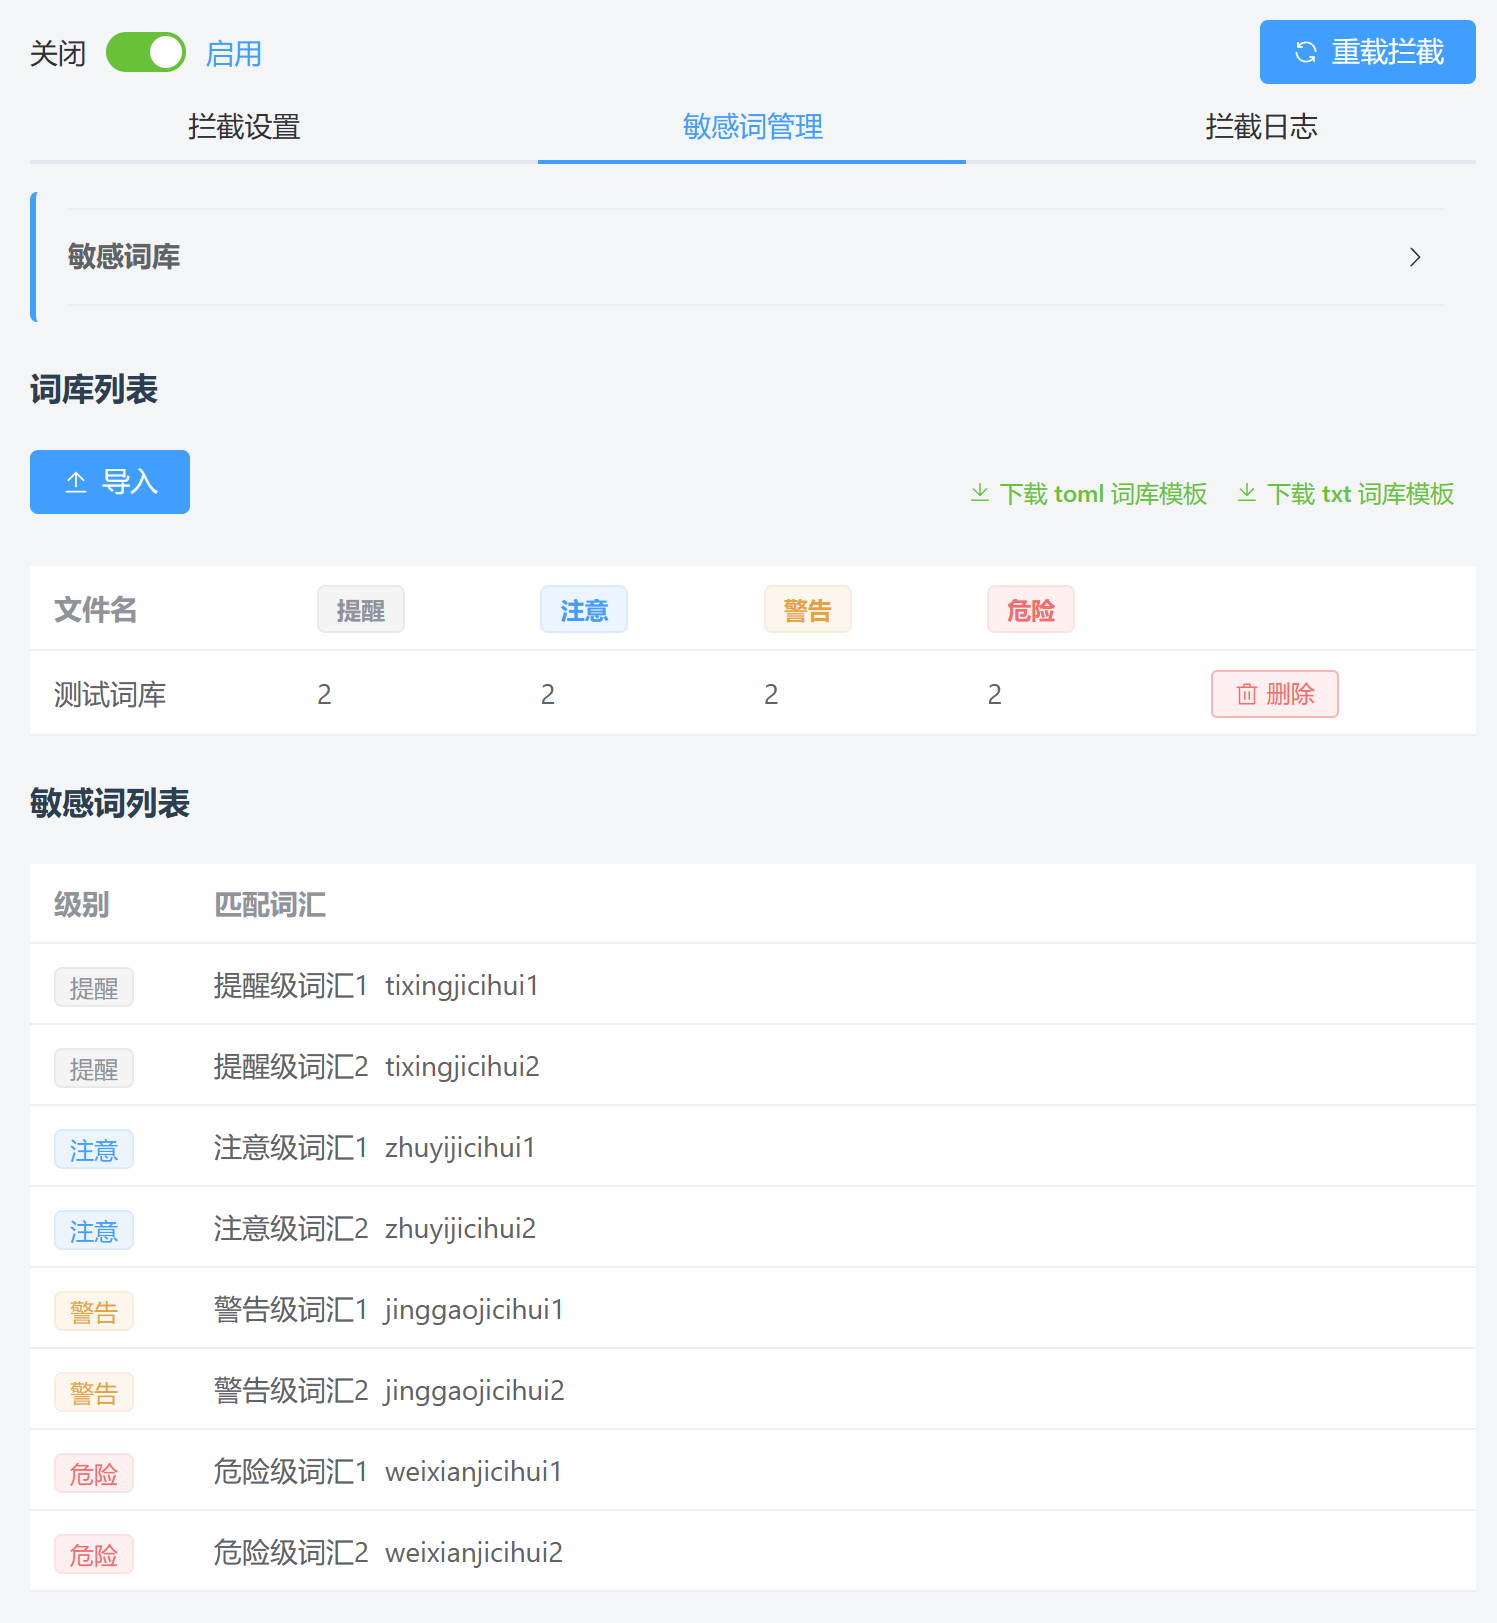Select the 敏感词管理 tab
Viewport: 1497px width, 1623px height.
click(752, 127)
